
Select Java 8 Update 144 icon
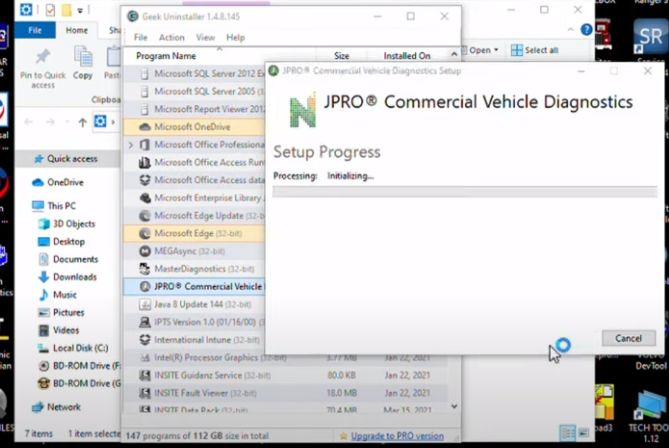(145, 305)
